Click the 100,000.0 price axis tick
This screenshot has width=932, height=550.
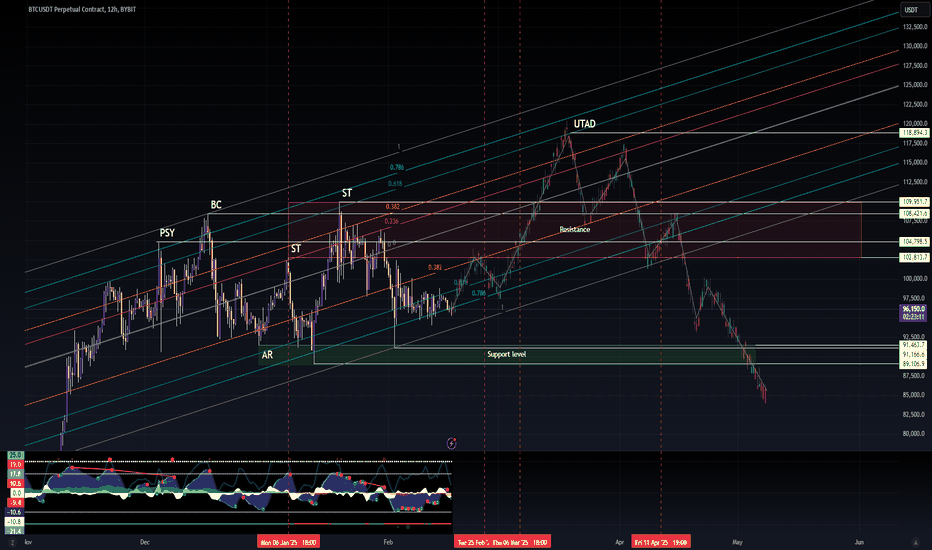click(915, 278)
